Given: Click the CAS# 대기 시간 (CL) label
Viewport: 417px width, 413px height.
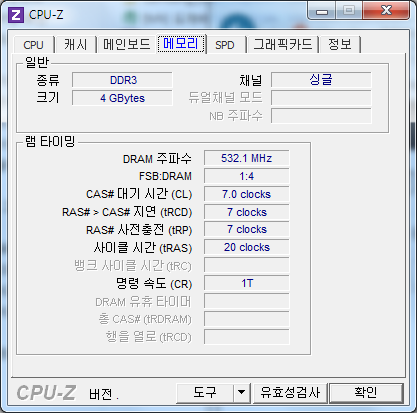Looking at the screenshot, I should 139,194.
